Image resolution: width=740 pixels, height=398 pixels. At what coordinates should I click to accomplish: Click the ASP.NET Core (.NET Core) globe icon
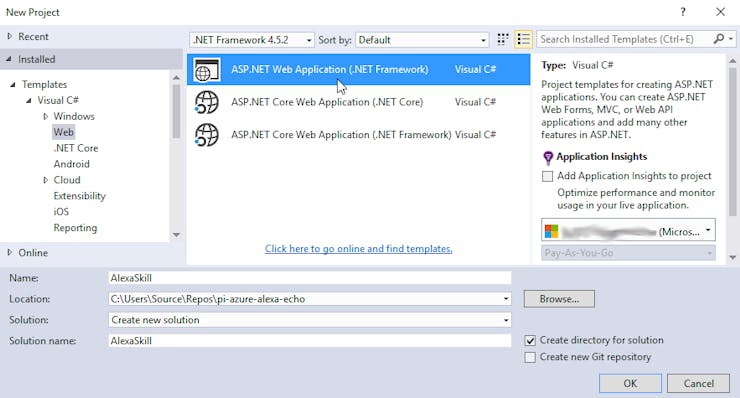tap(207, 102)
